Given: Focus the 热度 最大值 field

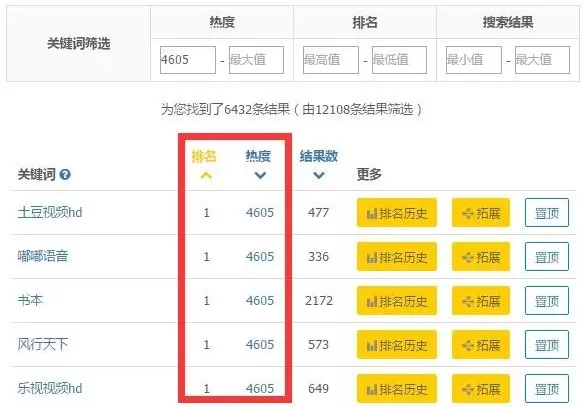Looking at the screenshot, I should 256,60.
